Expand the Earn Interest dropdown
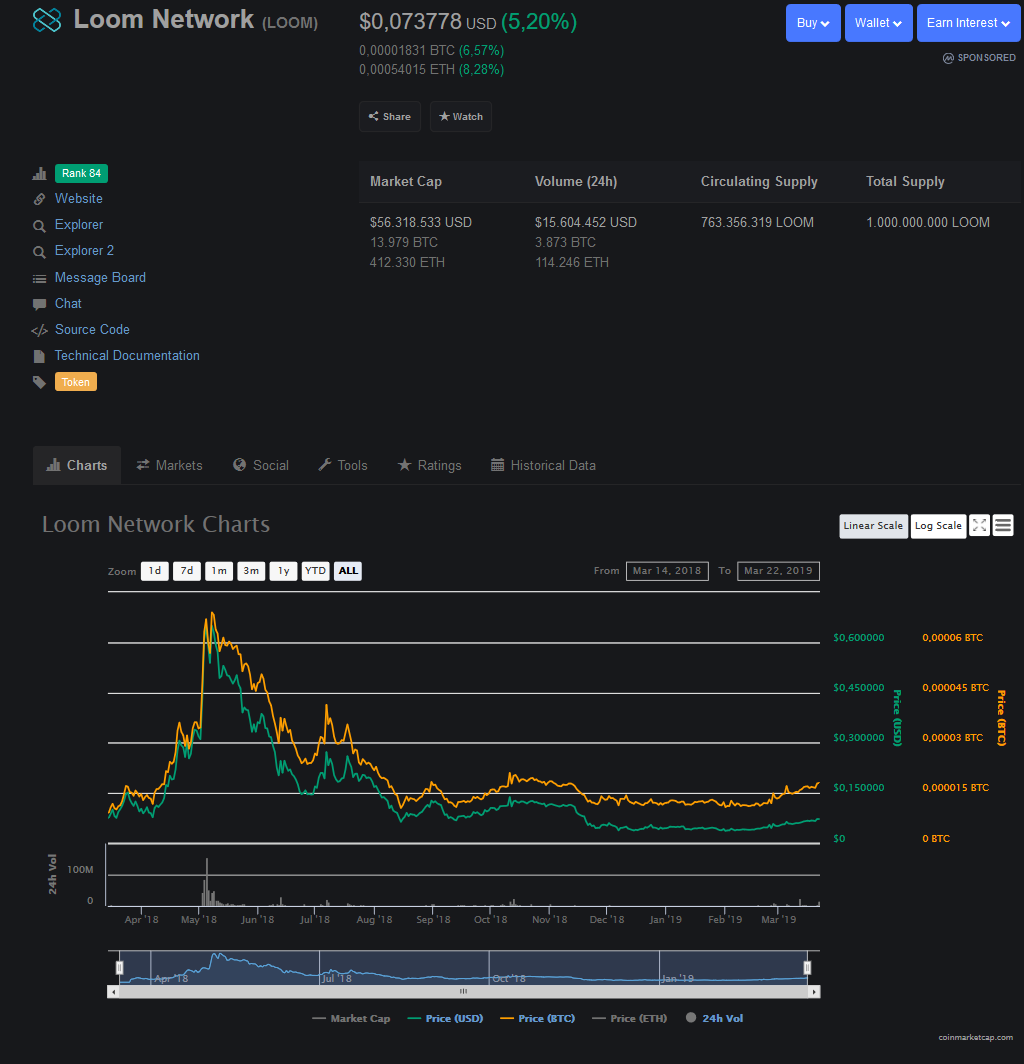Image resolution: width=1024 pixels, height=1064 pixels. click(968, 23)
